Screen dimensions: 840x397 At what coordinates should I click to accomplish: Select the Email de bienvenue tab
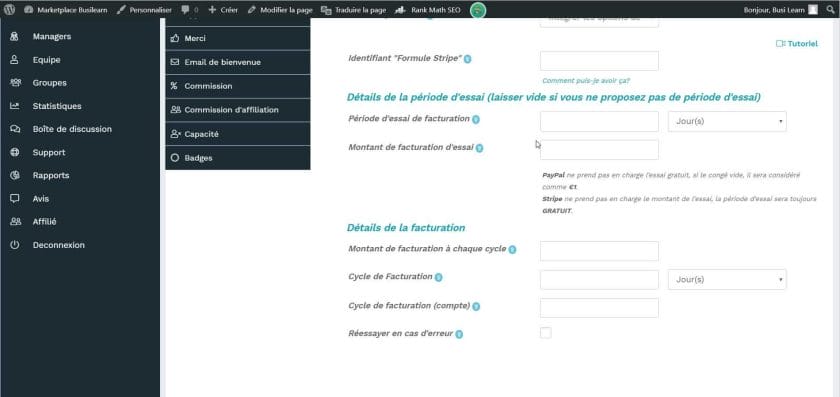238,62
